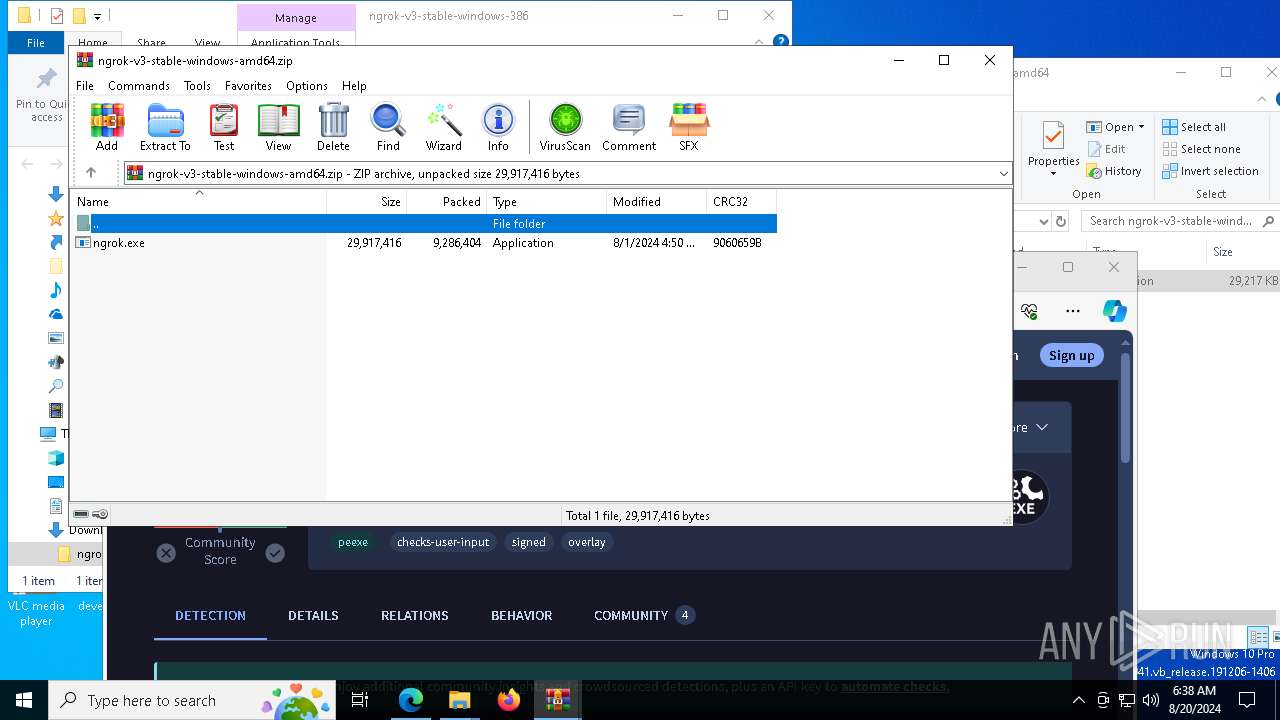
Task: Open File Explorer from the taskbar
Action: coord(460,700)
